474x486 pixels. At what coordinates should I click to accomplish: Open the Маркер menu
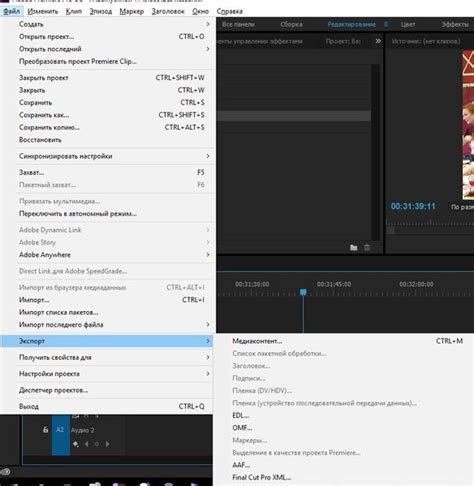click(132, 11)
